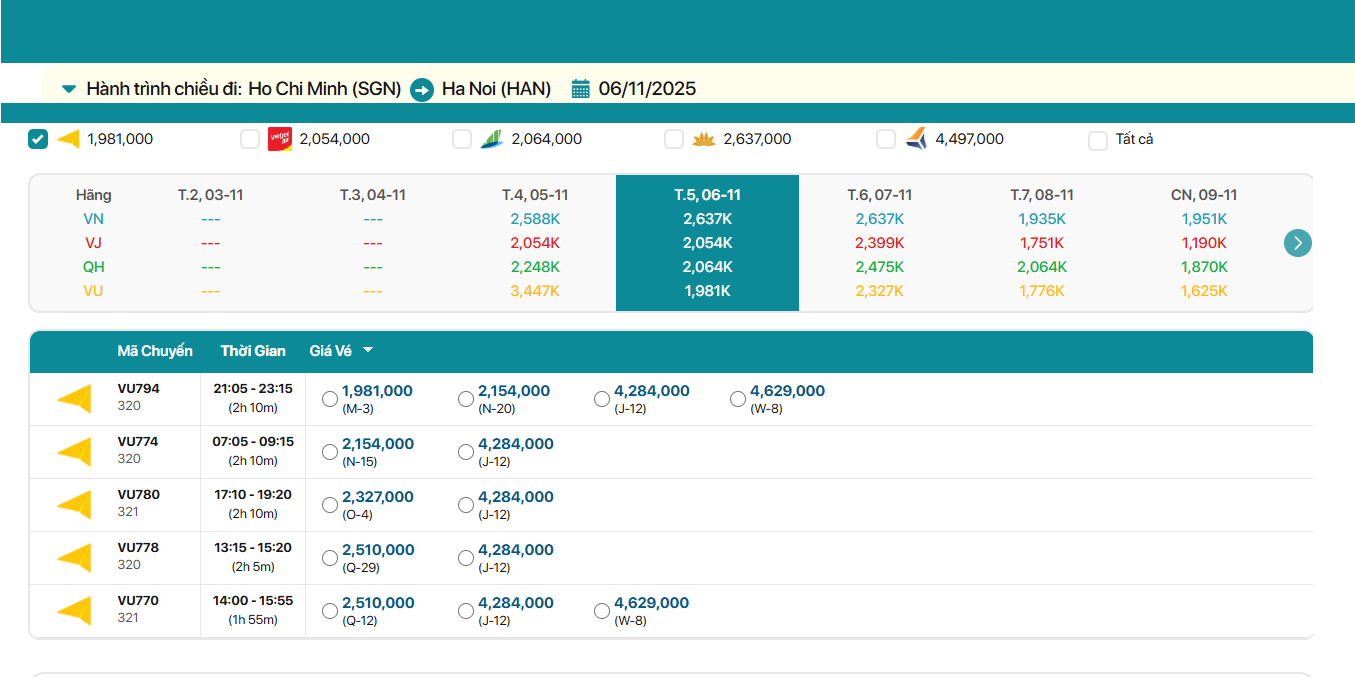
Task: Switch to date T.6, 07-11
Action: point(879,195)
